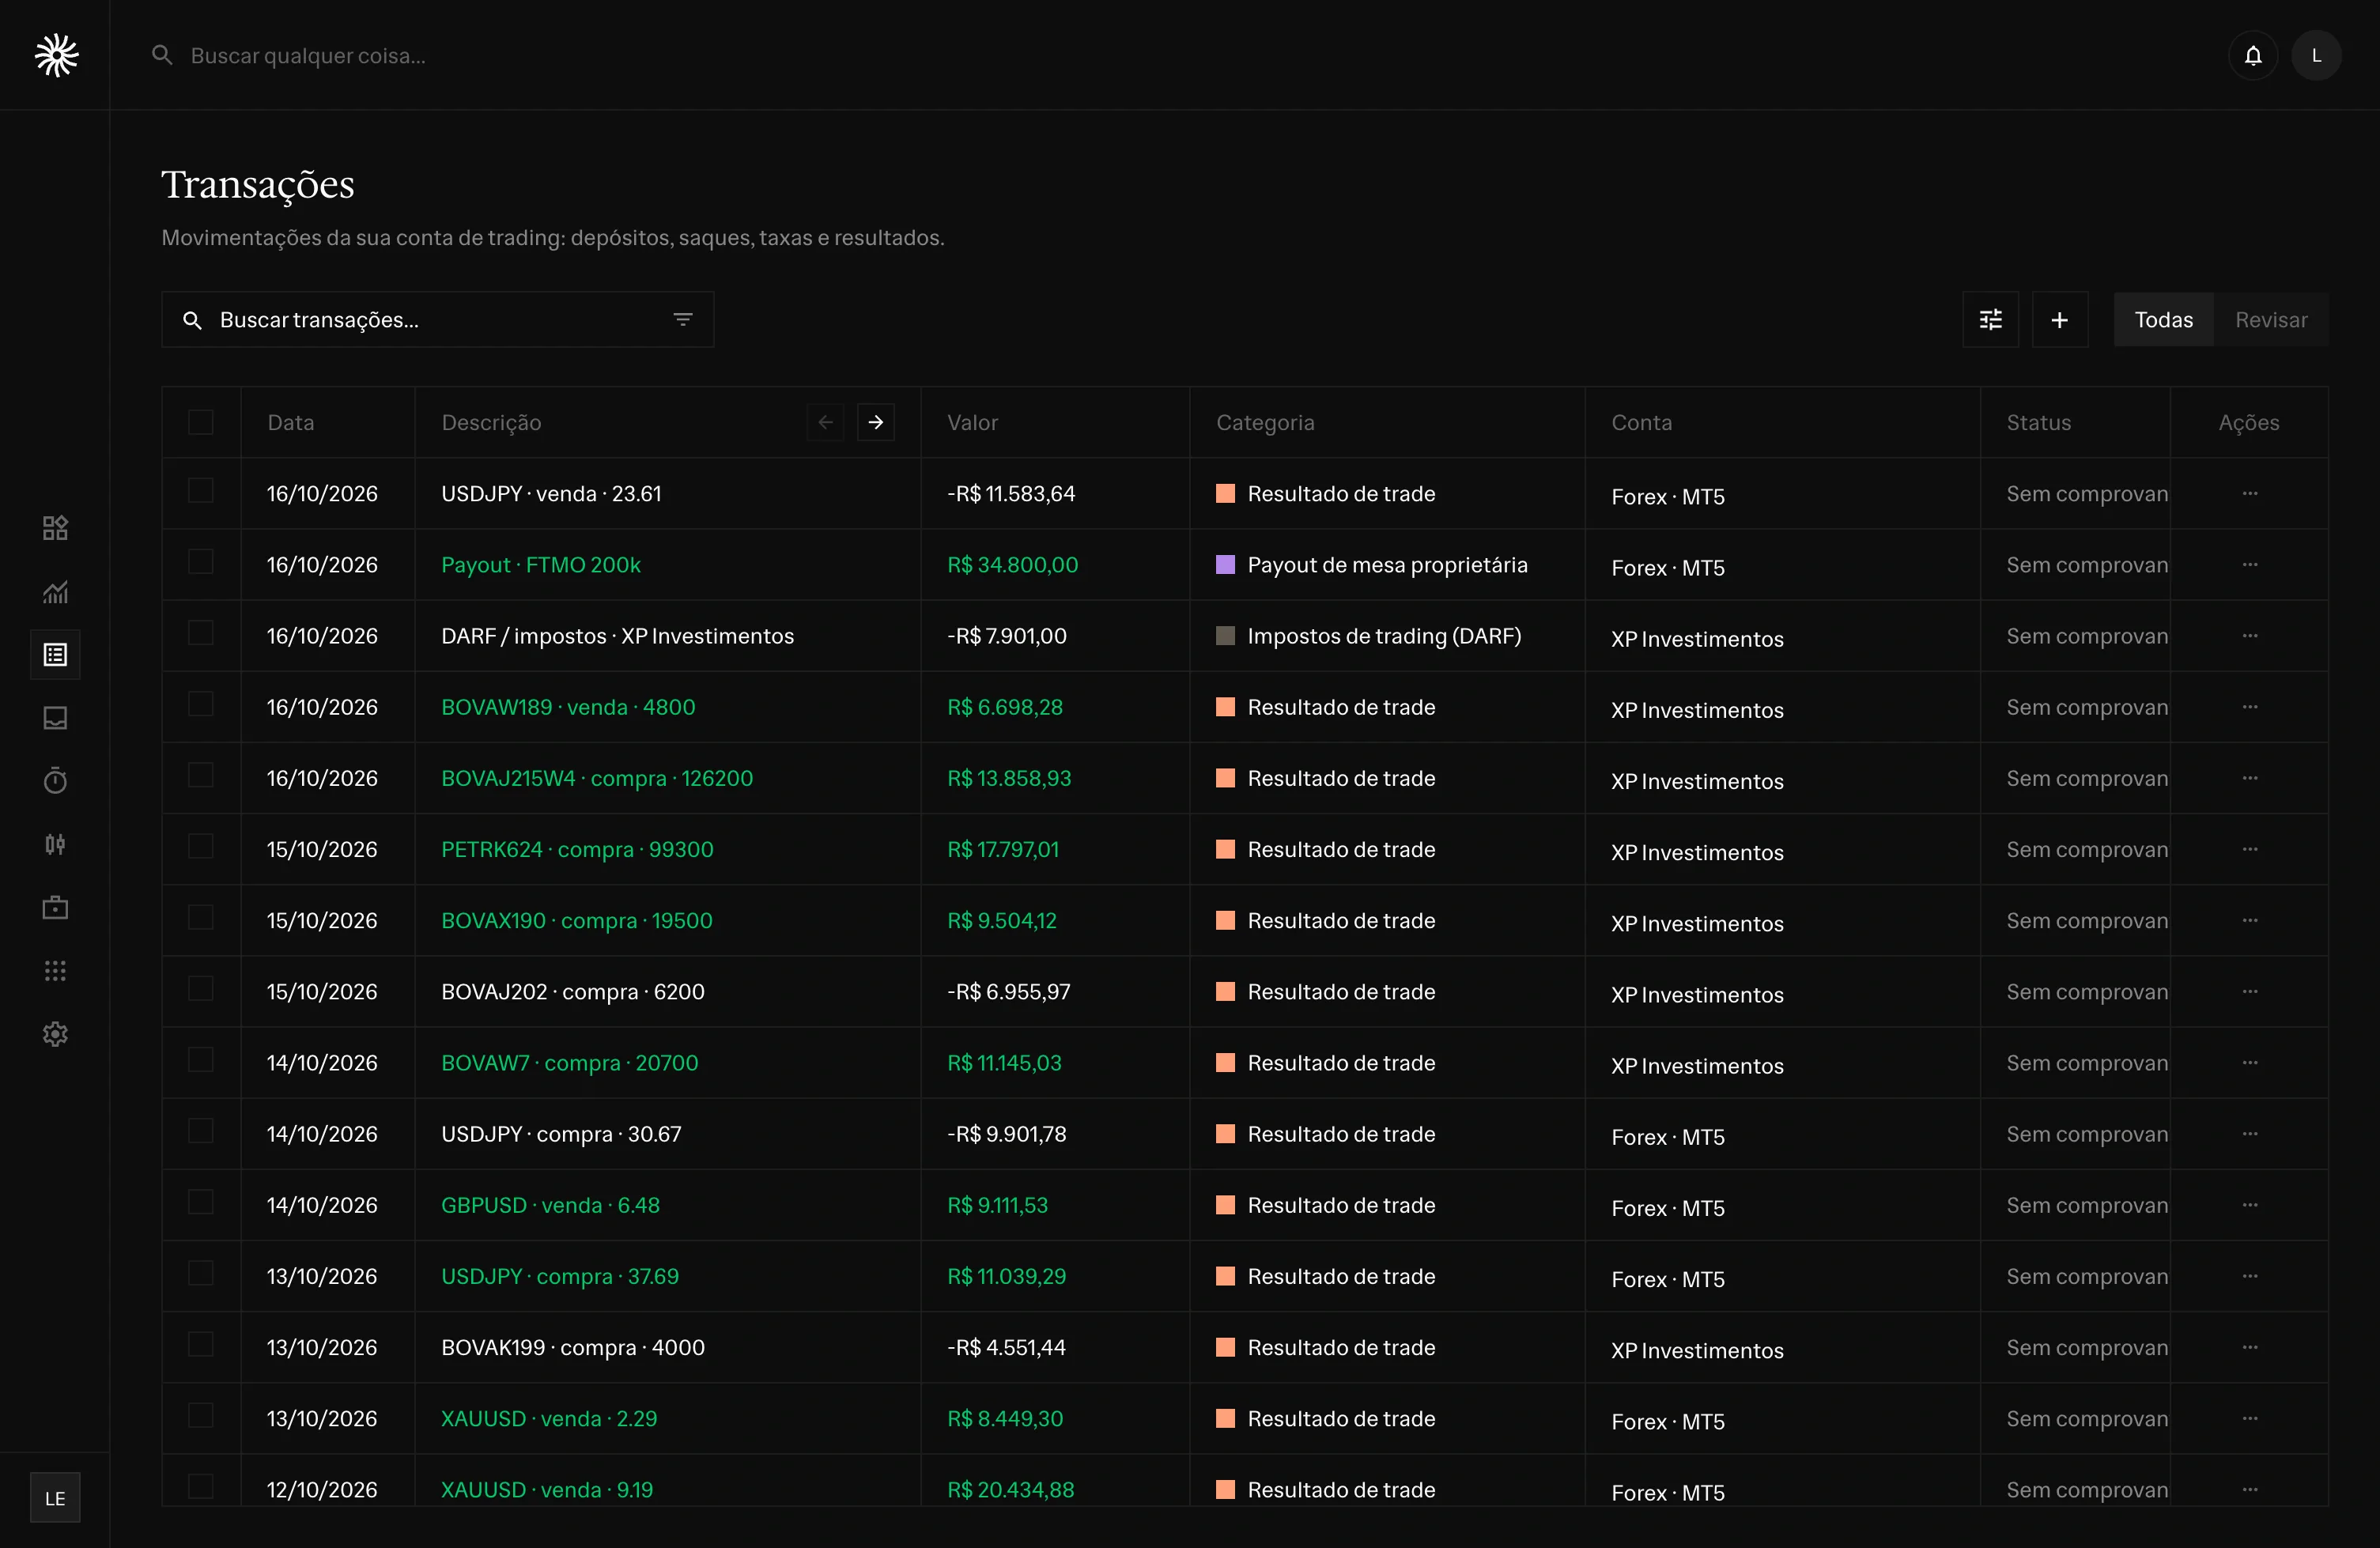Focus the Buscar transações search field
This screenshot has height=1548, width=2380.
[438, 320]
